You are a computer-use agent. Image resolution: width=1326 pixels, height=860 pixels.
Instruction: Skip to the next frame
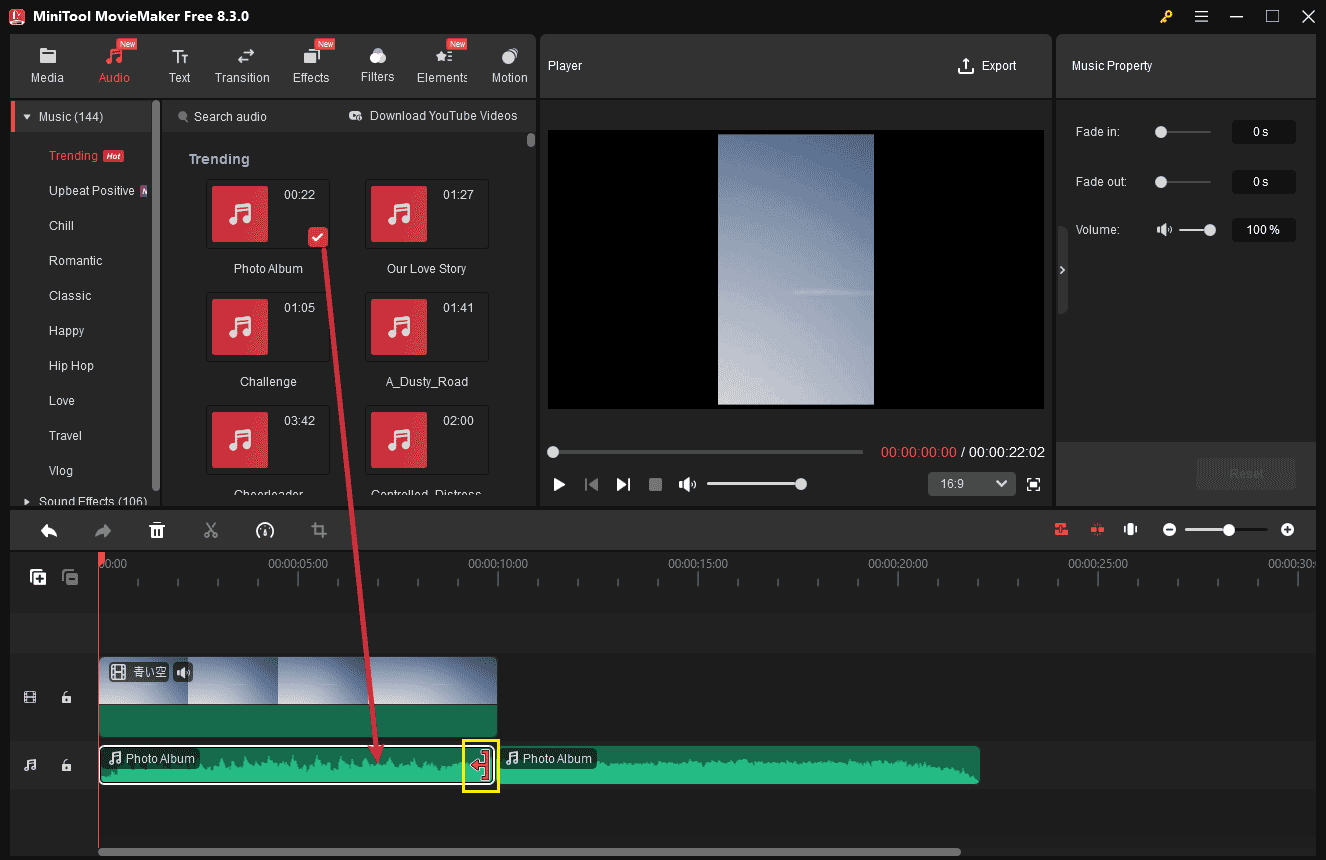(x=623, y=485)
